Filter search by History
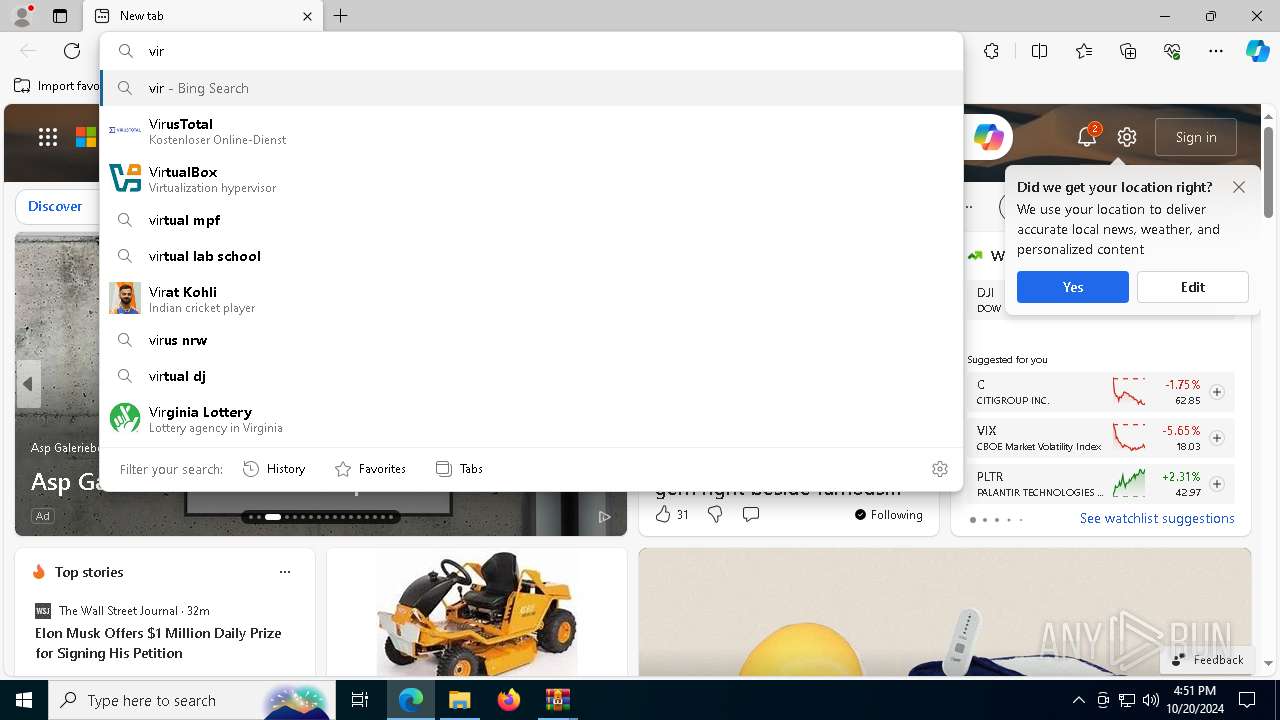 (x=274, y=469)
